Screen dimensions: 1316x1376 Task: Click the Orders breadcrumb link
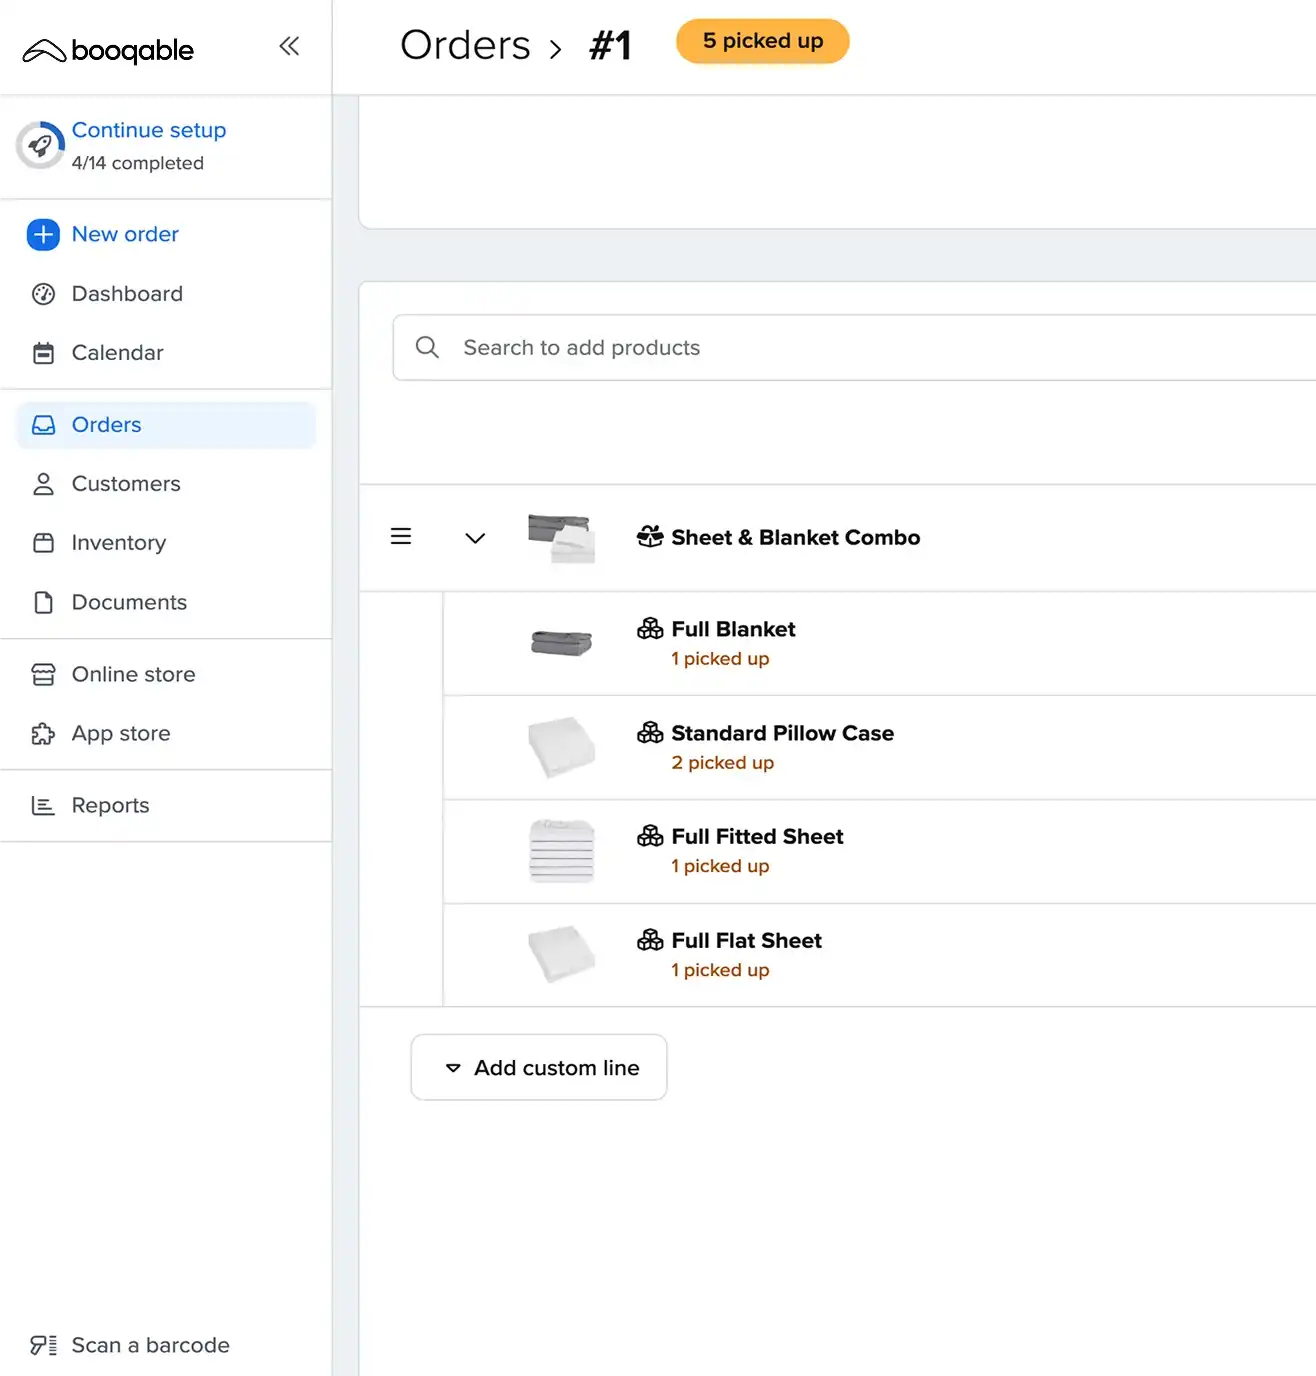click(465, 46)
